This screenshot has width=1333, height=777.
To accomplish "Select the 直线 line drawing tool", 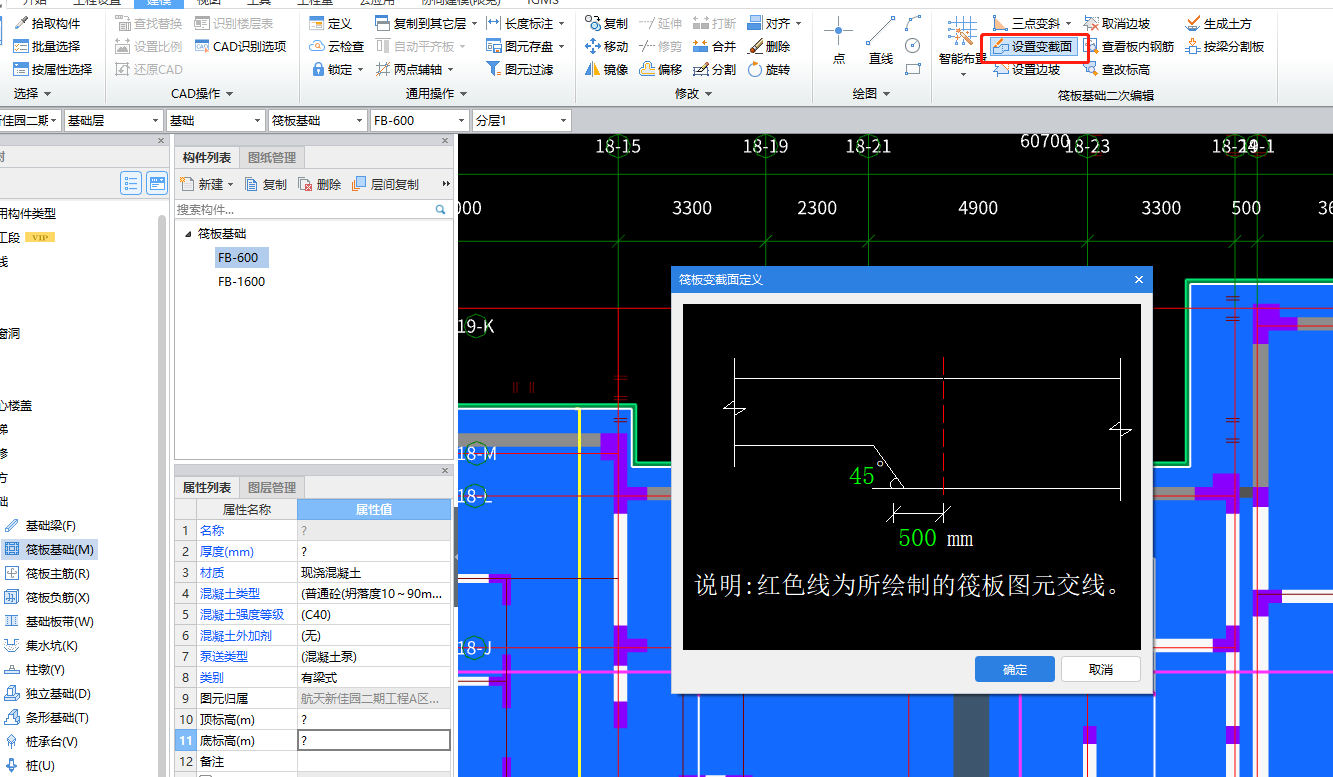I will point(881,42).
